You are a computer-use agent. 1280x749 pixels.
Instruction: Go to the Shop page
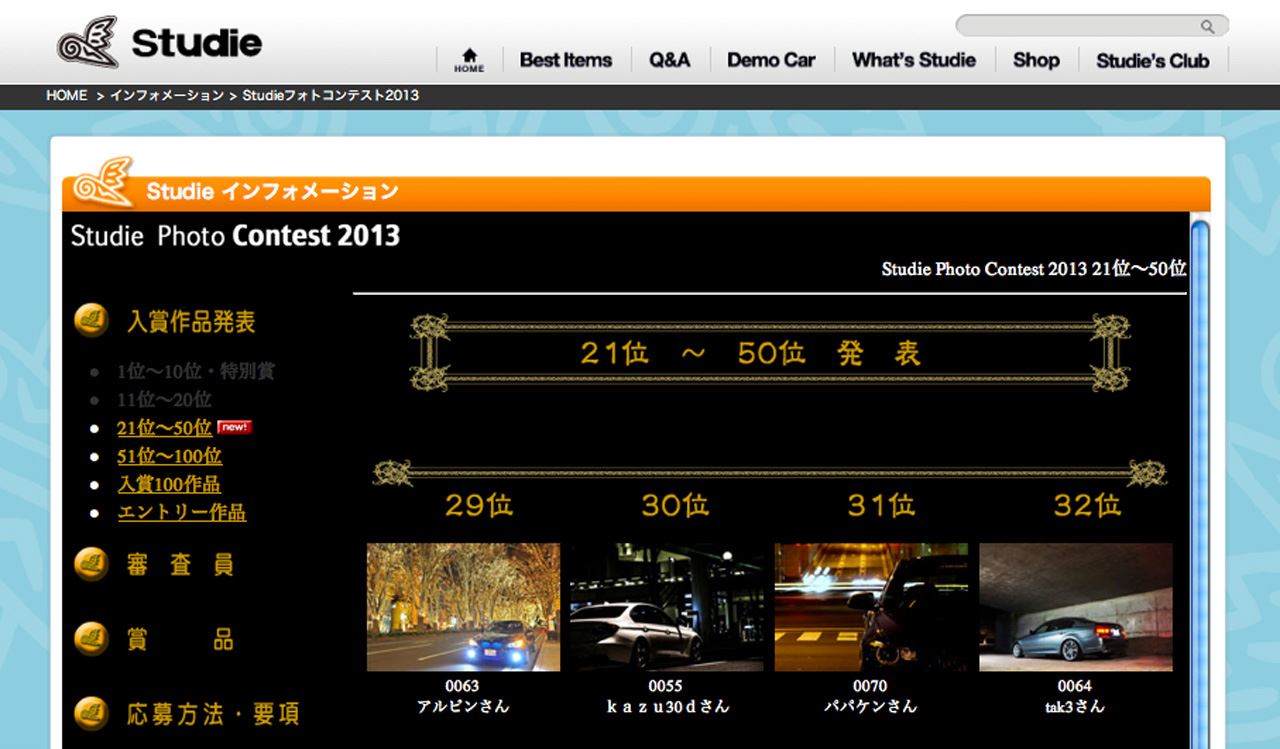(x=1036, y=60)
